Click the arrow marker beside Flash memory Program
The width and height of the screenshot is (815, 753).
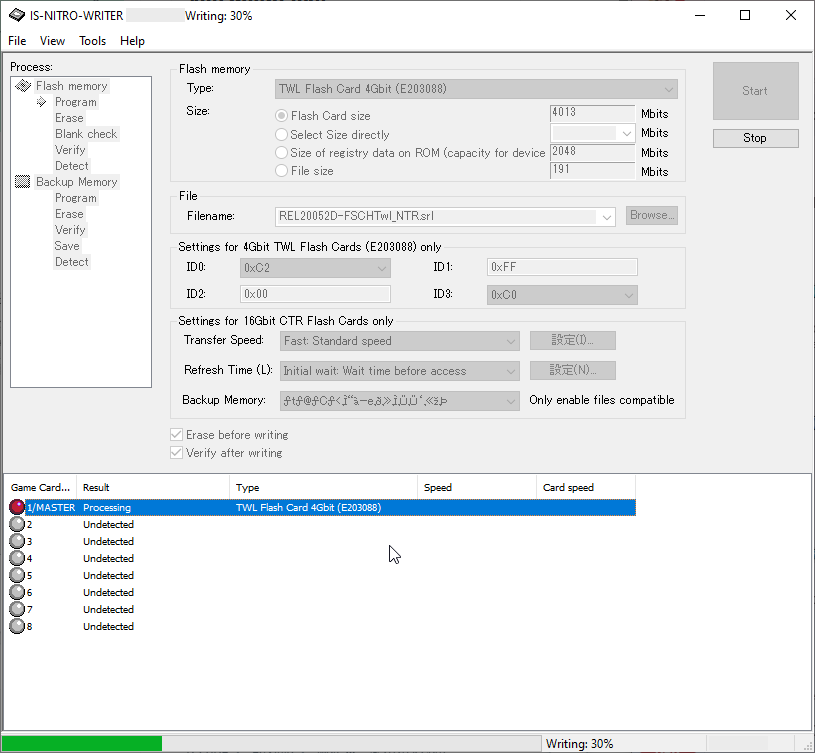42,102
